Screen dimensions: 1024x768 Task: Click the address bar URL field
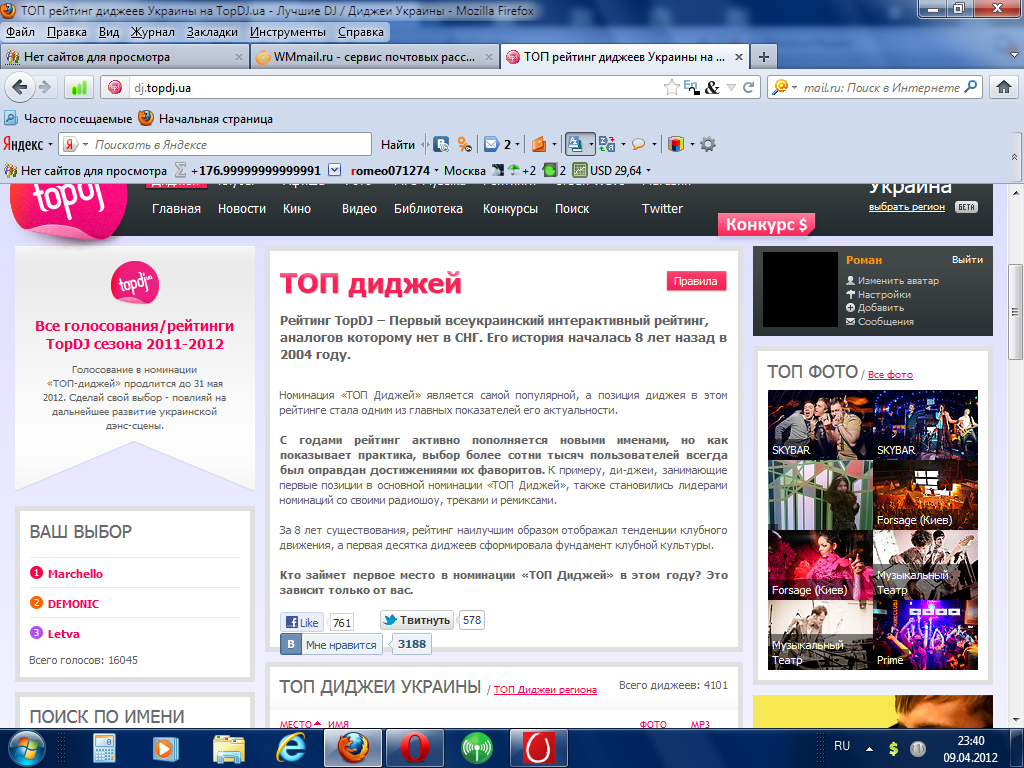coord(395,87)
